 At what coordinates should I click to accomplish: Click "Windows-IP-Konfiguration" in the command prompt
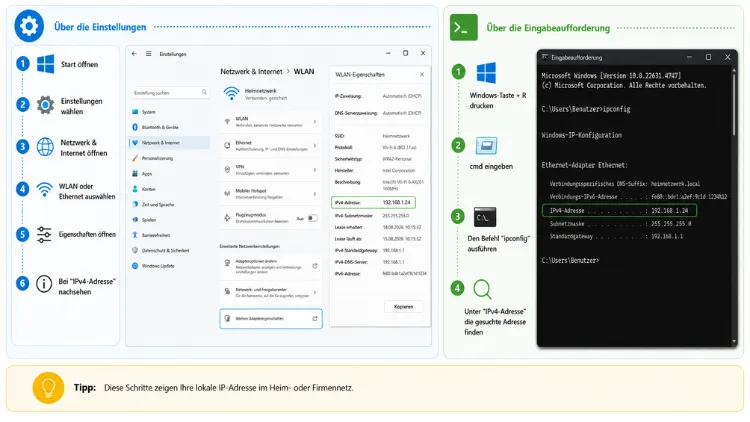[582, 135]
